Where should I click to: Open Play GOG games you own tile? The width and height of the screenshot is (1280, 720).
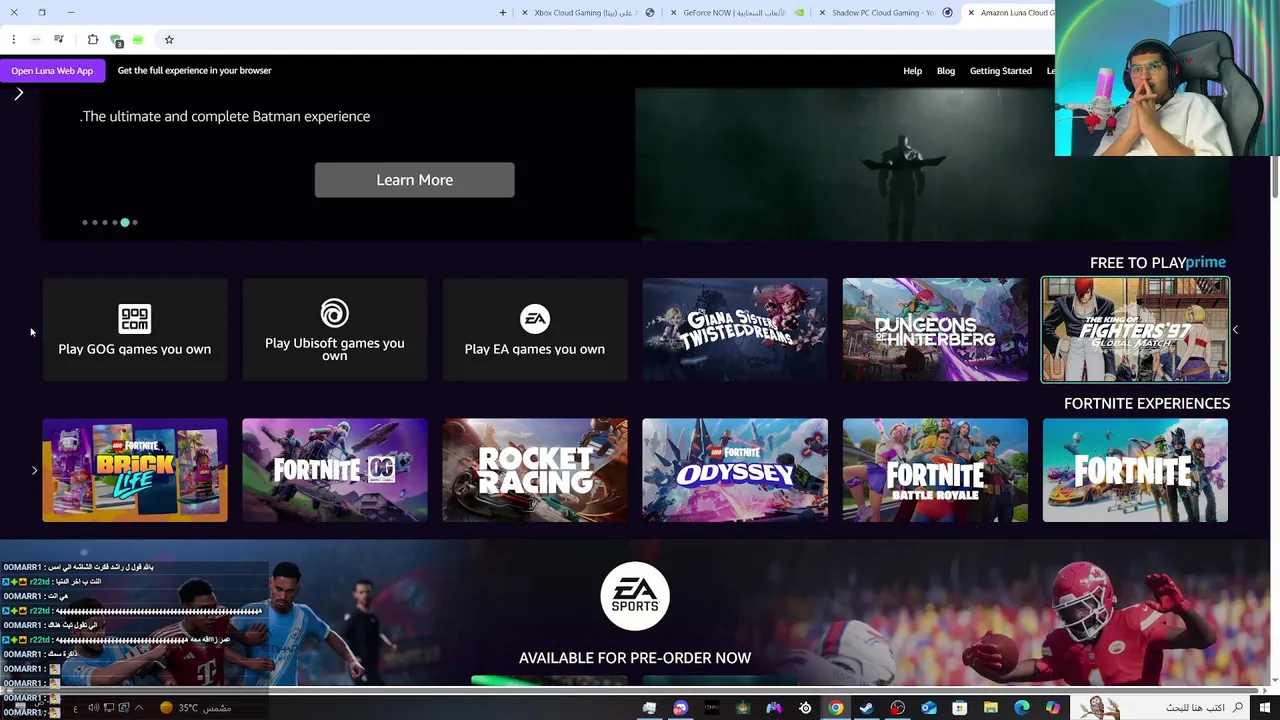click(135, 330)
